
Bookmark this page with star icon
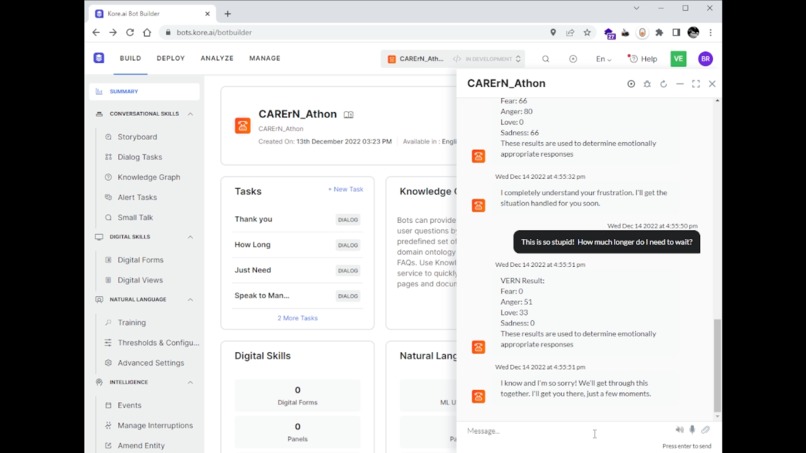(587, 32)
